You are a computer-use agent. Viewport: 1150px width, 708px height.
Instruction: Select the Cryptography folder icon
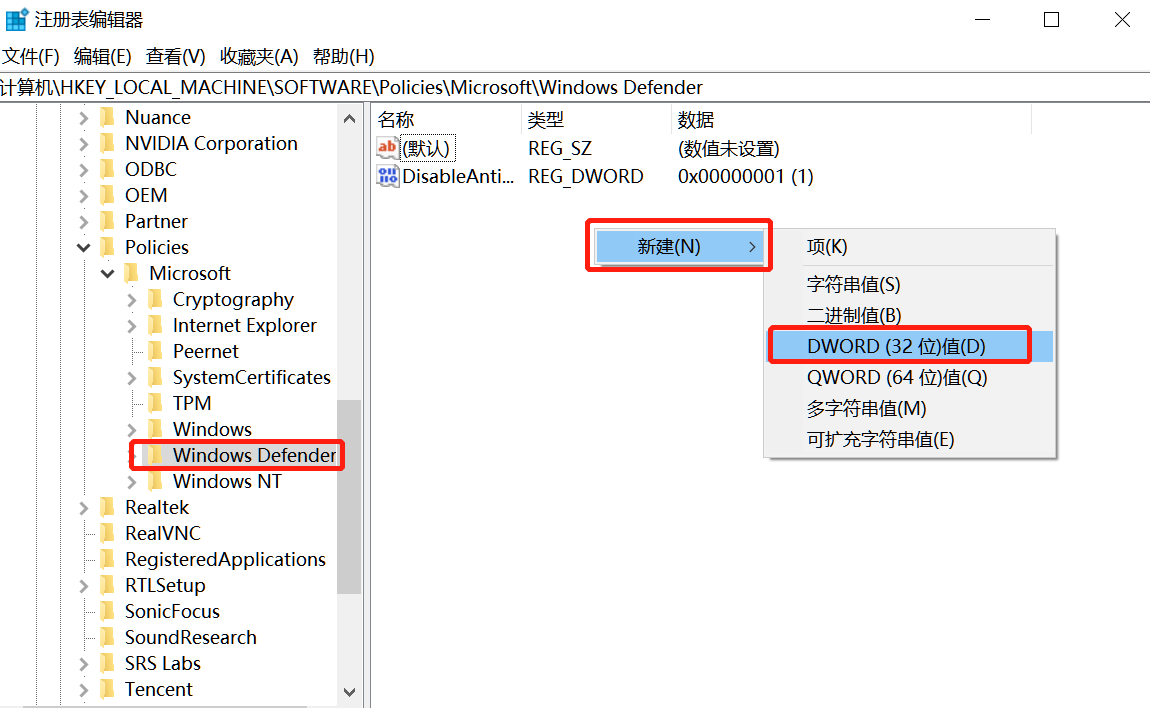click(x=157, y=299)
